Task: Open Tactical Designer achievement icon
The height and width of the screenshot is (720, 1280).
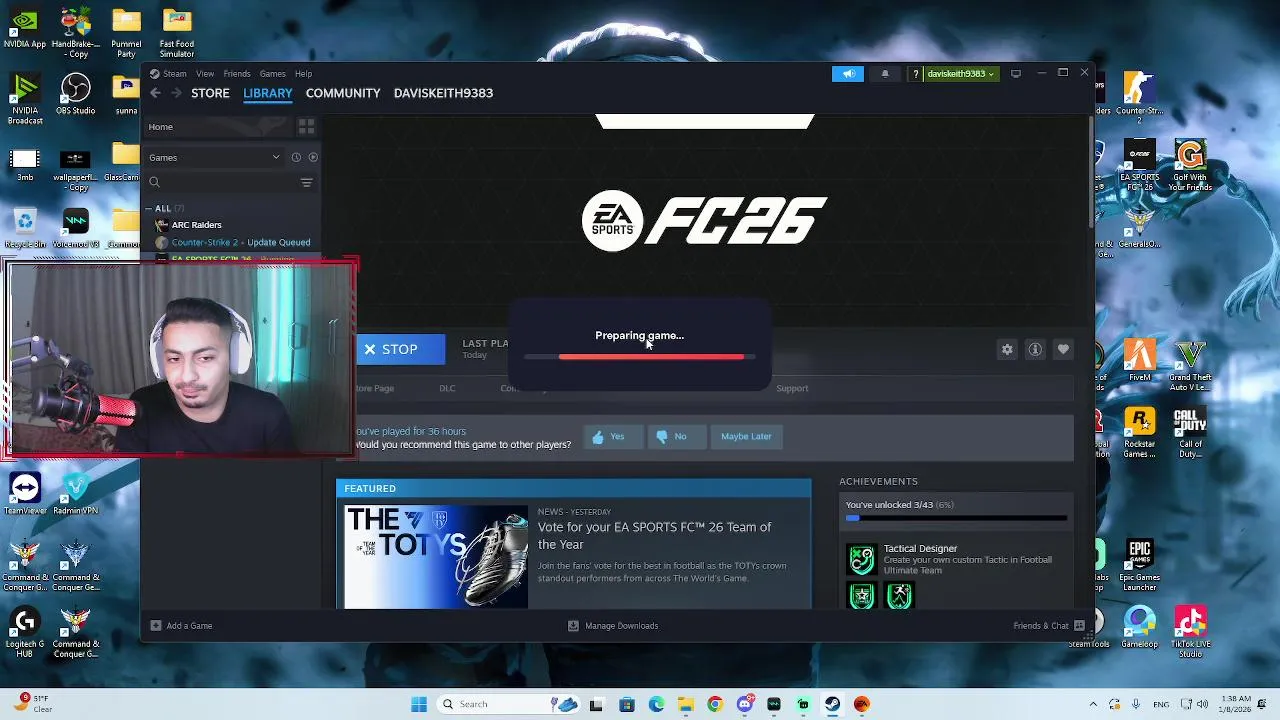Action: [x=861, y=559]
